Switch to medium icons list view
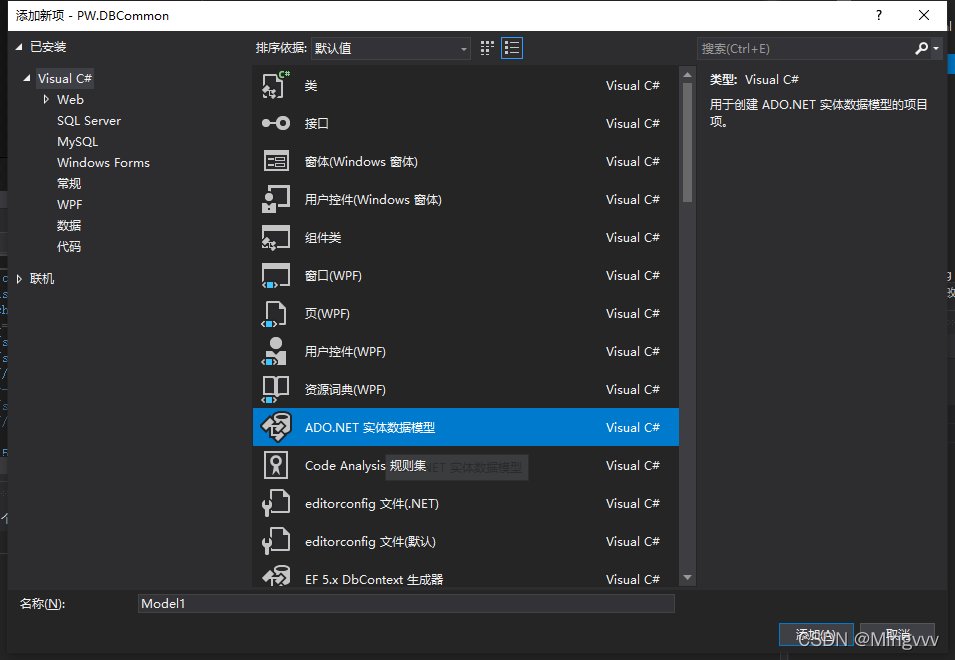This screenshot has height=660, width=955. (x=512, y=48)
